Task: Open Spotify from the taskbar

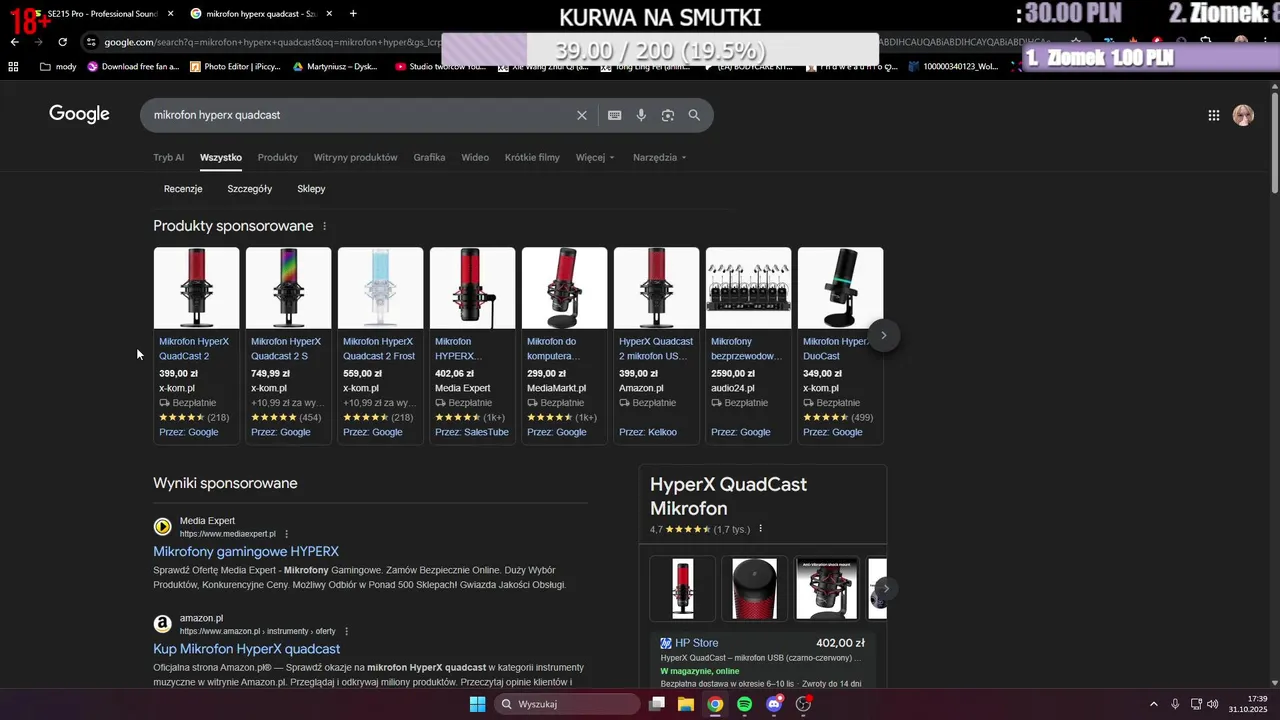Action: tap(744, 704)
